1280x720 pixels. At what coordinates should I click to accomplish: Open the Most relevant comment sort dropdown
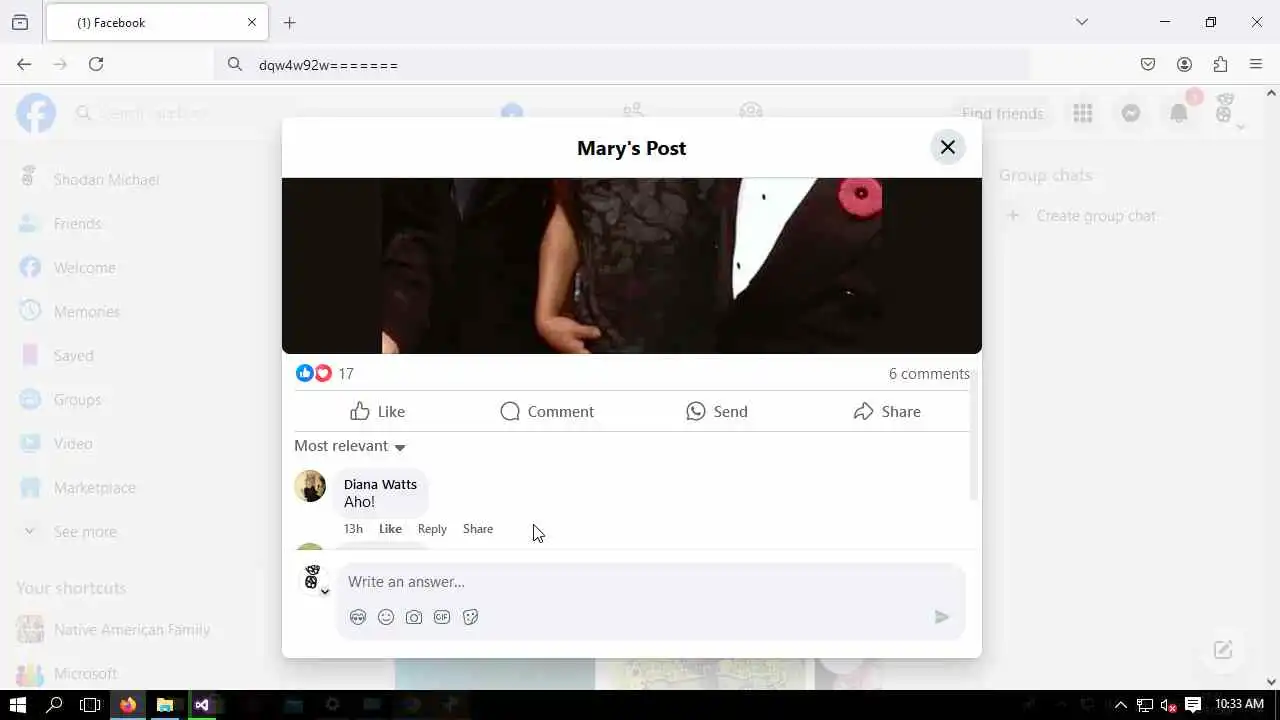350,446
